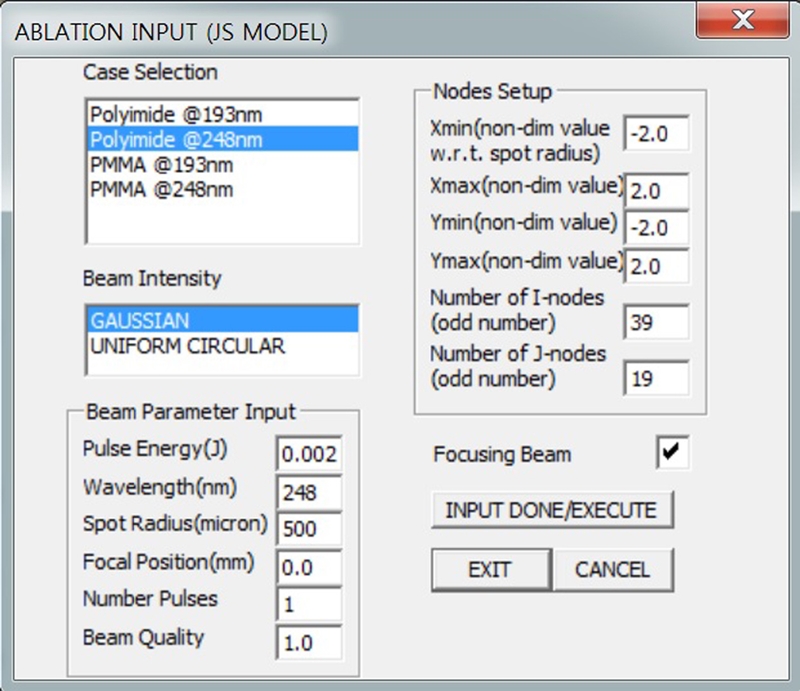This screenshot has height=691, width=800.
Task: Select UNIFORM CIRCULAR beam intensity
Action: coord(187,346)
